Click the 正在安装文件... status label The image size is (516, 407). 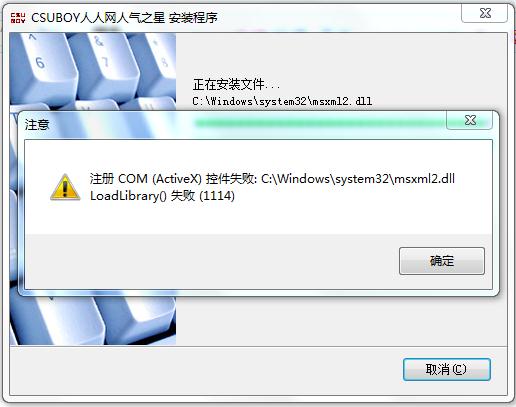point(236,84)
